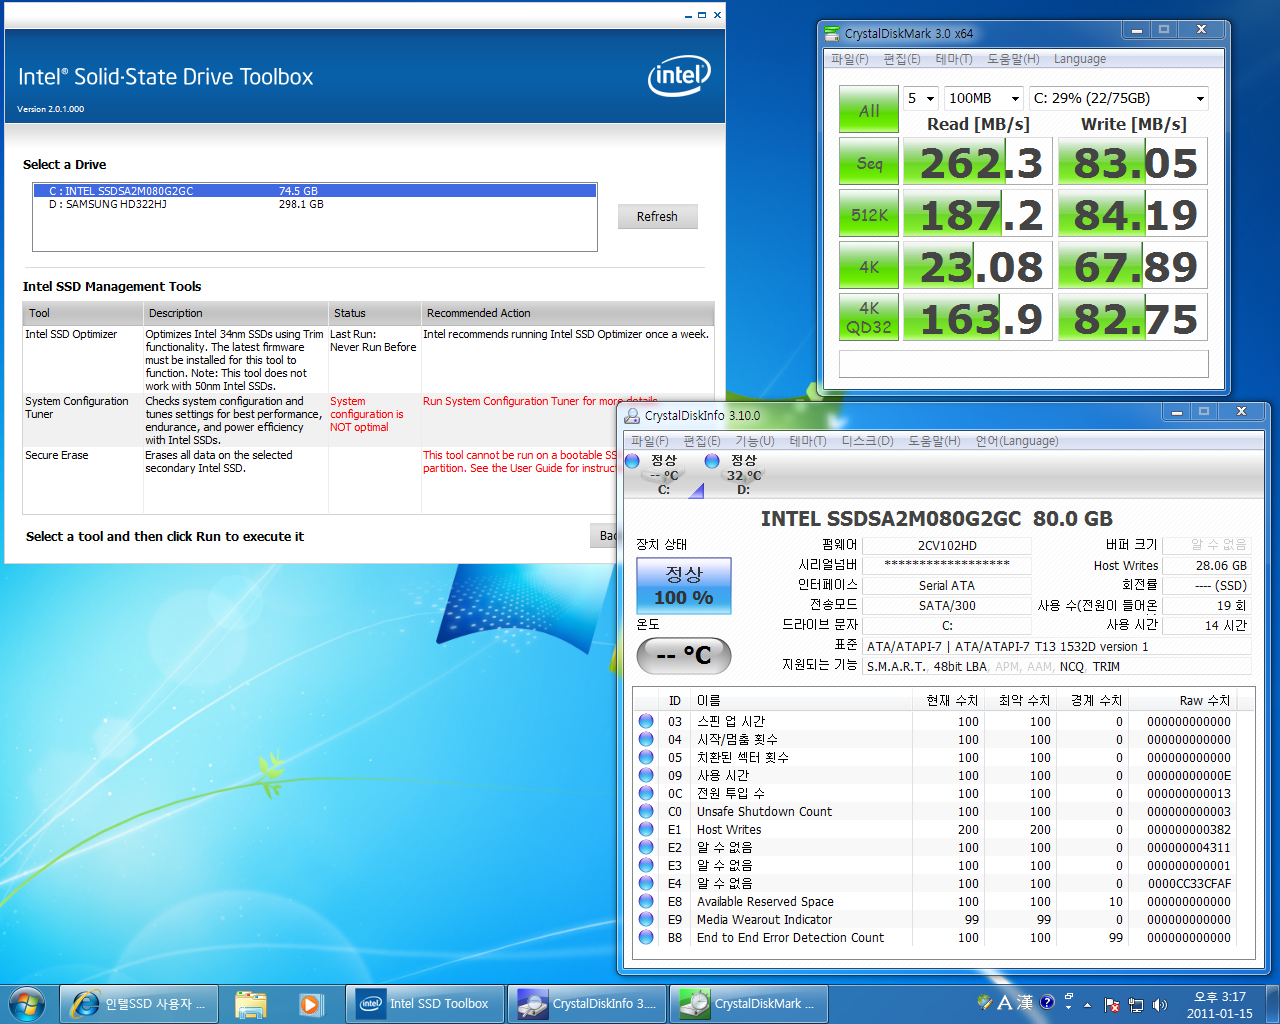This screenshot has height=1024, width=1280.
Task: Open CrystalDiskInfo 테마(T) menu
Action: tap(807, 441)
